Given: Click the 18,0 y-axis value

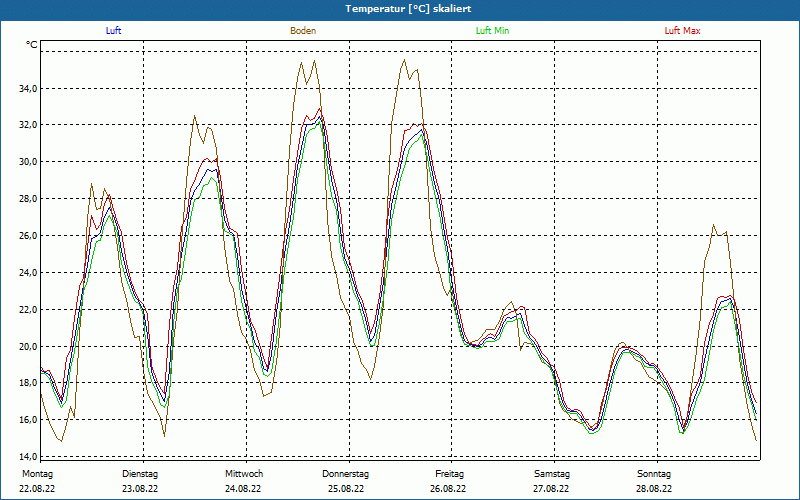Looking at the screenshot, I should point(29,383).
